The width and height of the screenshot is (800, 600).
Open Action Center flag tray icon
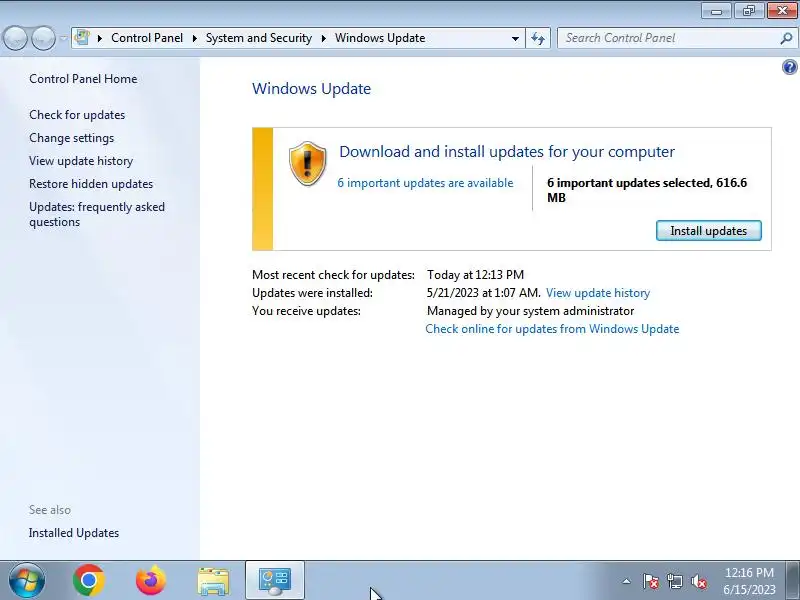coord(651,581)
